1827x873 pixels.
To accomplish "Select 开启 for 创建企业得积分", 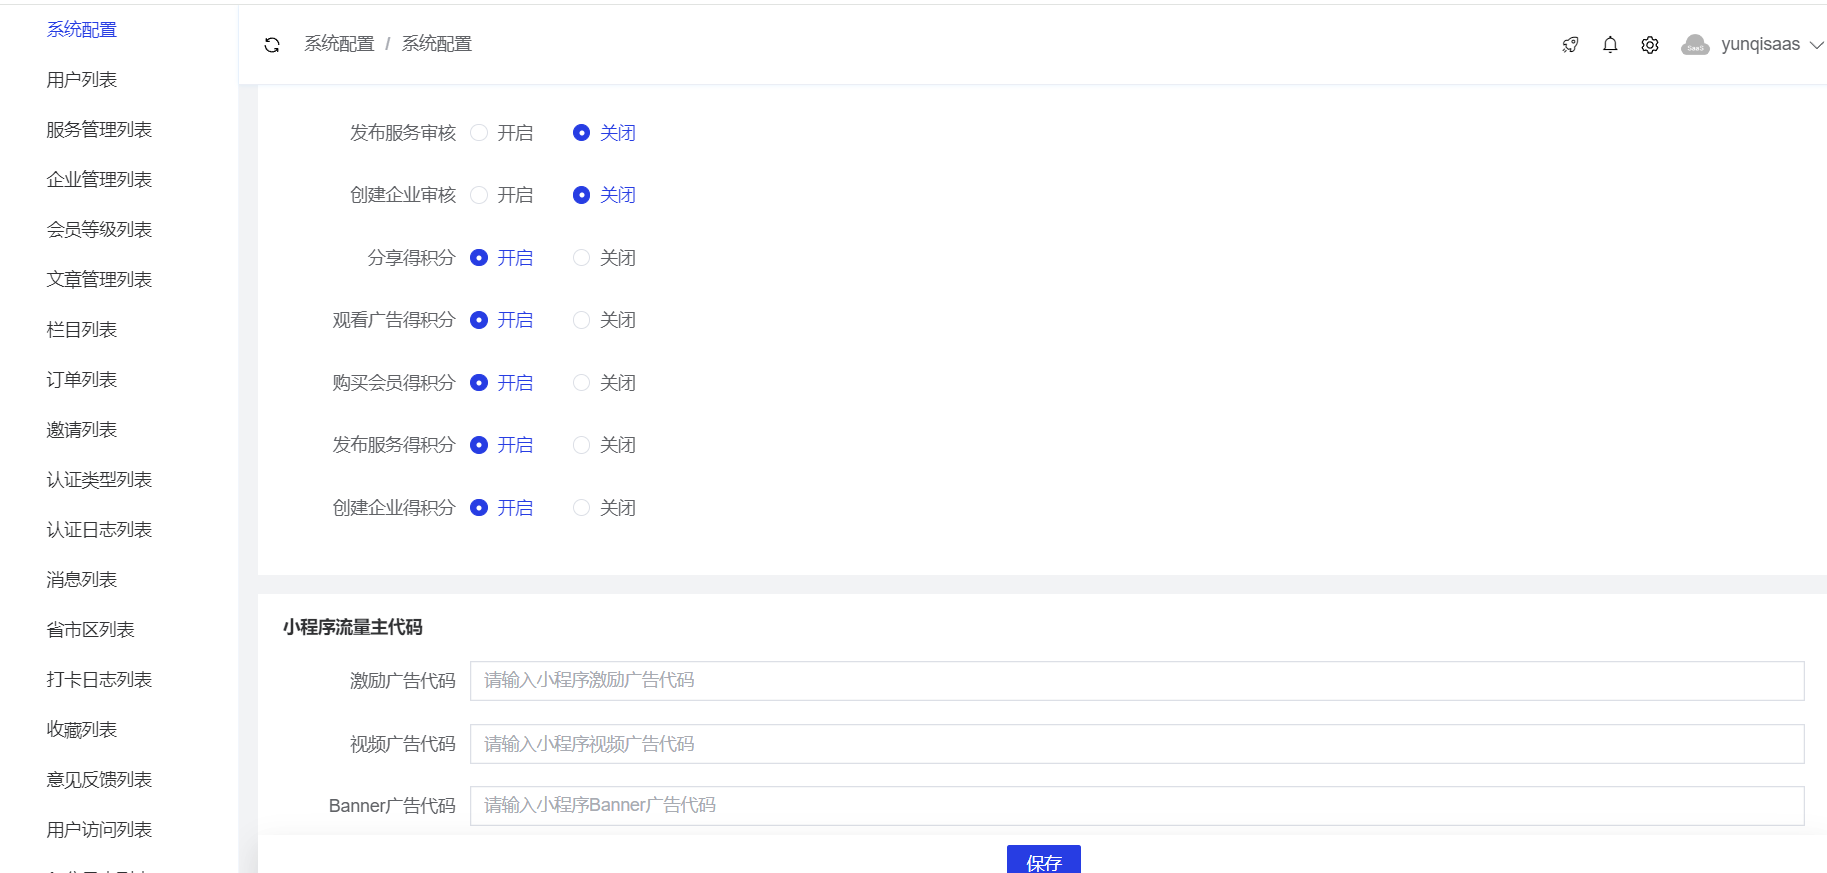I will pos(479,508).
